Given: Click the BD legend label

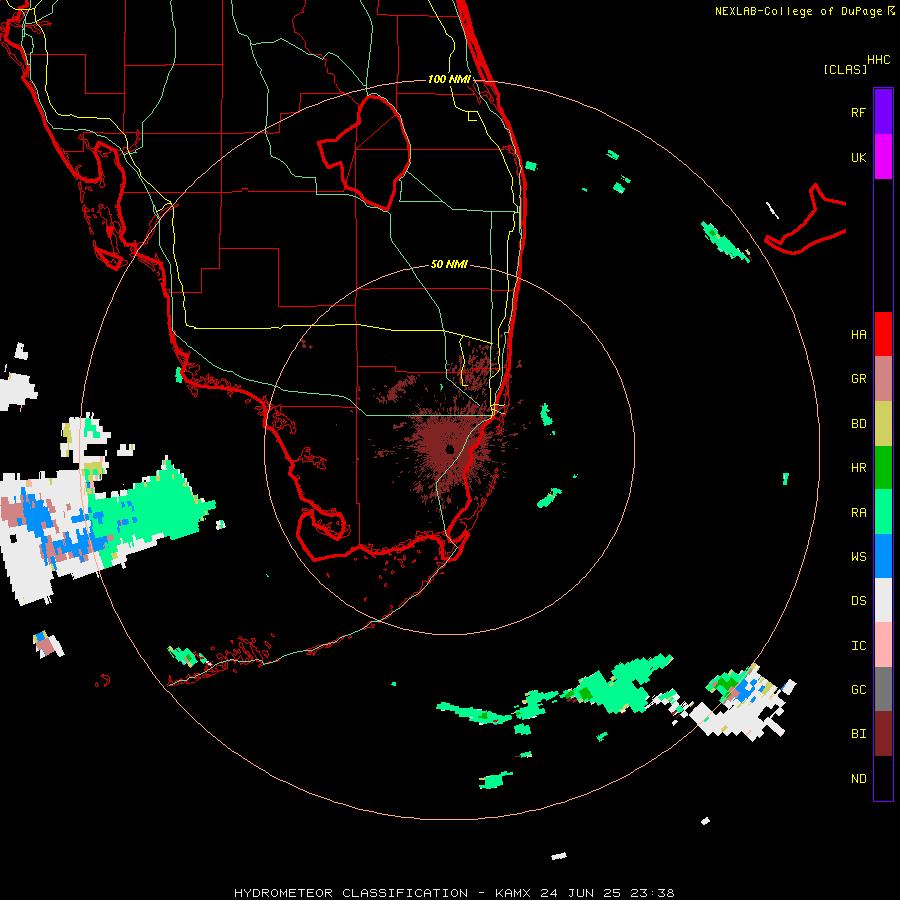Looking at the screenshot, I should [x=858, y=424].
